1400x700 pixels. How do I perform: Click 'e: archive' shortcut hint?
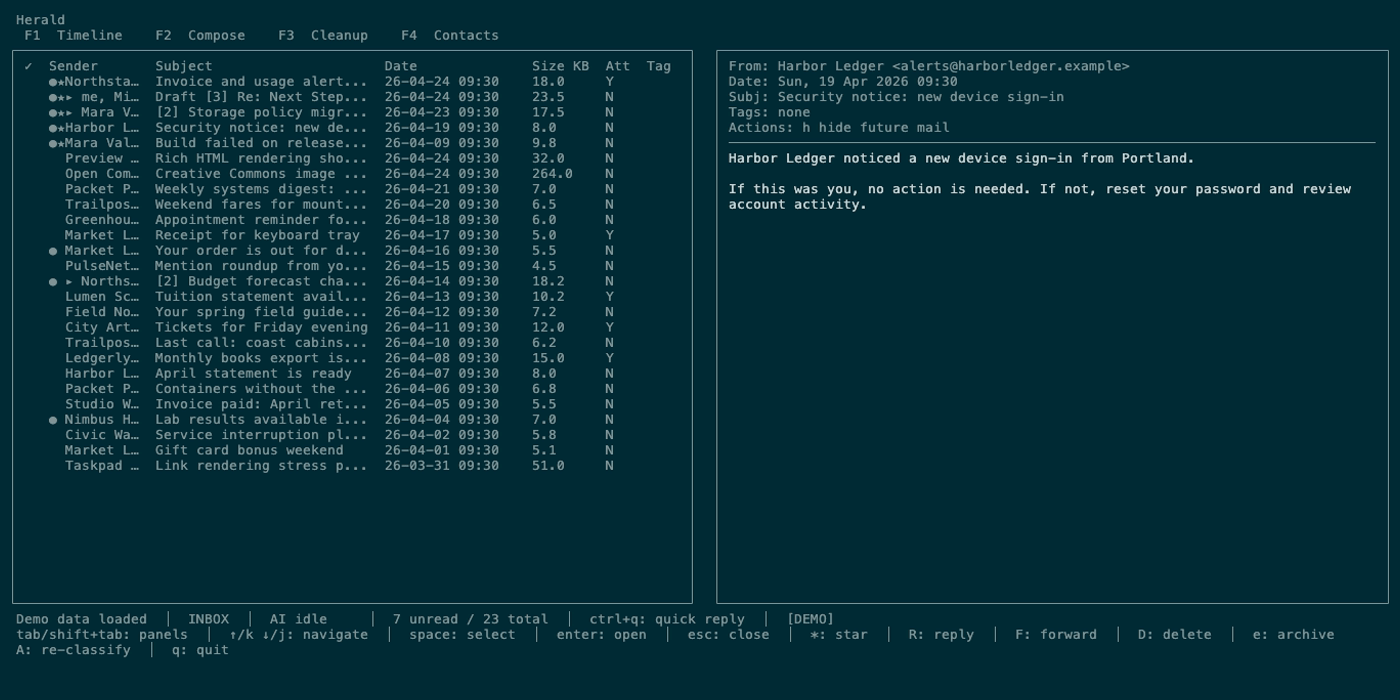(x=1293, y=635)
